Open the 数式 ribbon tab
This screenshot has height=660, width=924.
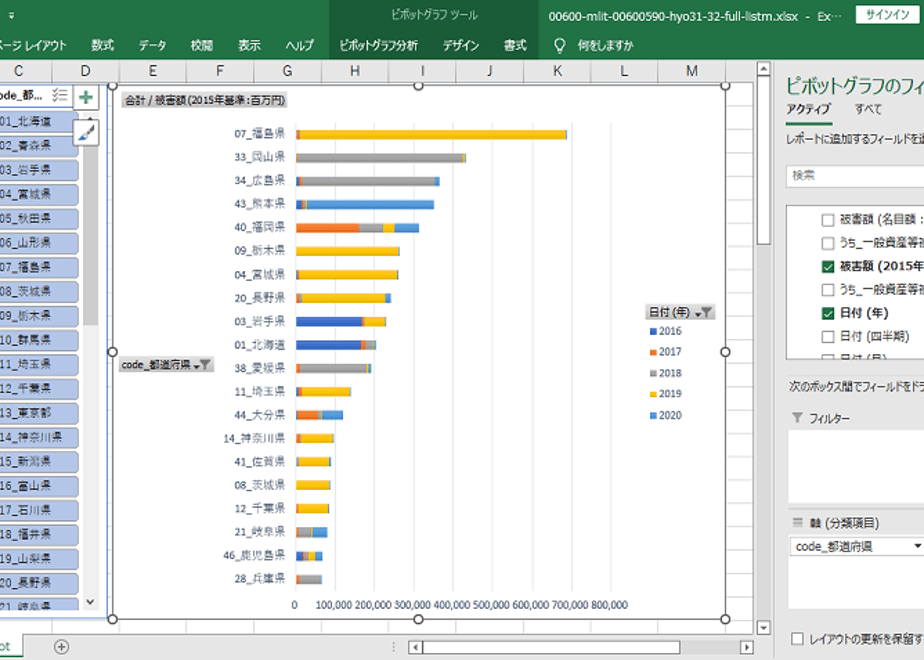coord(103,45)
